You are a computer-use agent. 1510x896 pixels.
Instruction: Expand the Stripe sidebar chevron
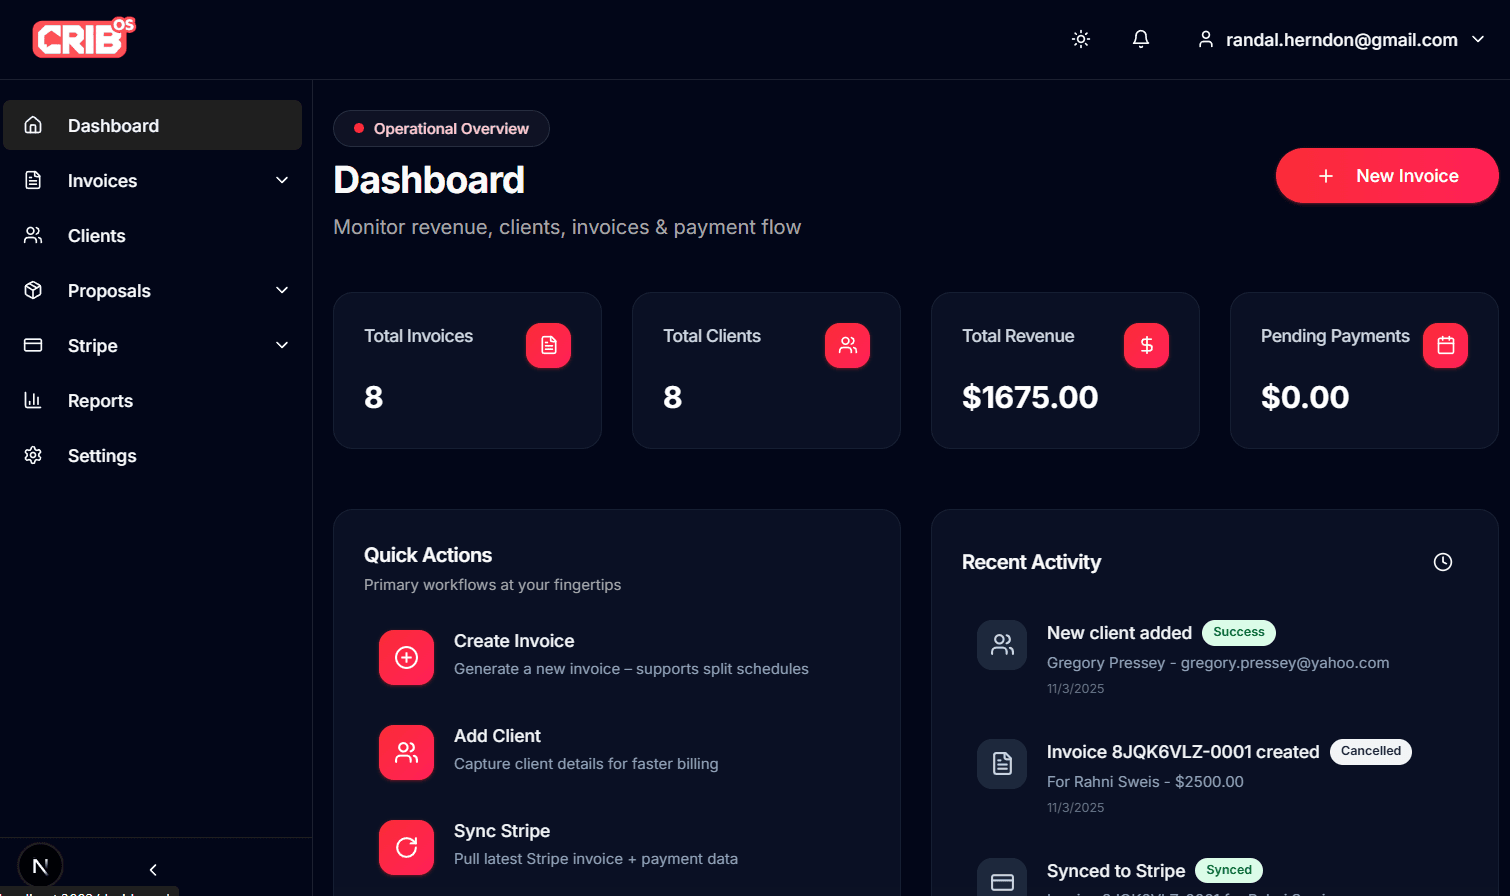[x=282, y=345]
